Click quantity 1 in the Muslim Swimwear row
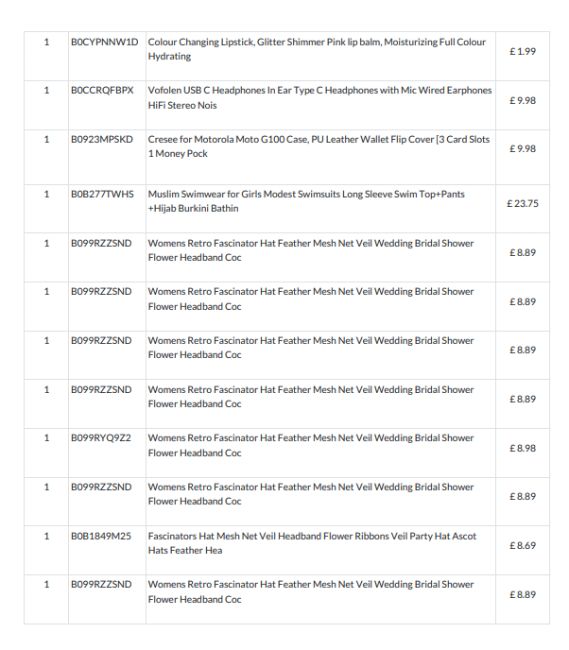569x650 pixels. tap(46, 194)
